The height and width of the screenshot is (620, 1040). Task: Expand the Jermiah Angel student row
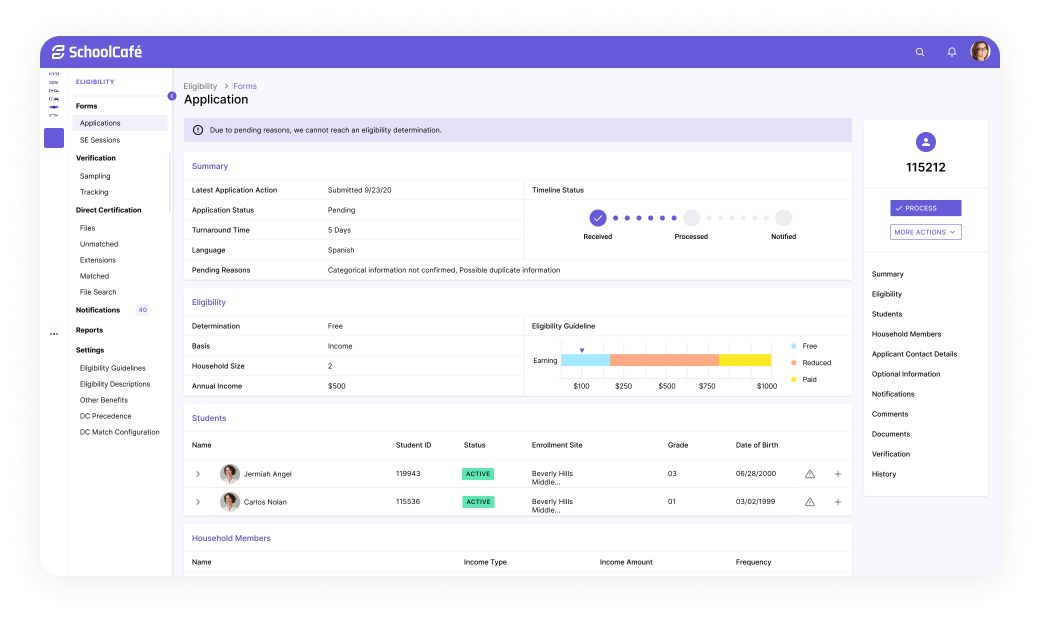(x=198, y=474)
